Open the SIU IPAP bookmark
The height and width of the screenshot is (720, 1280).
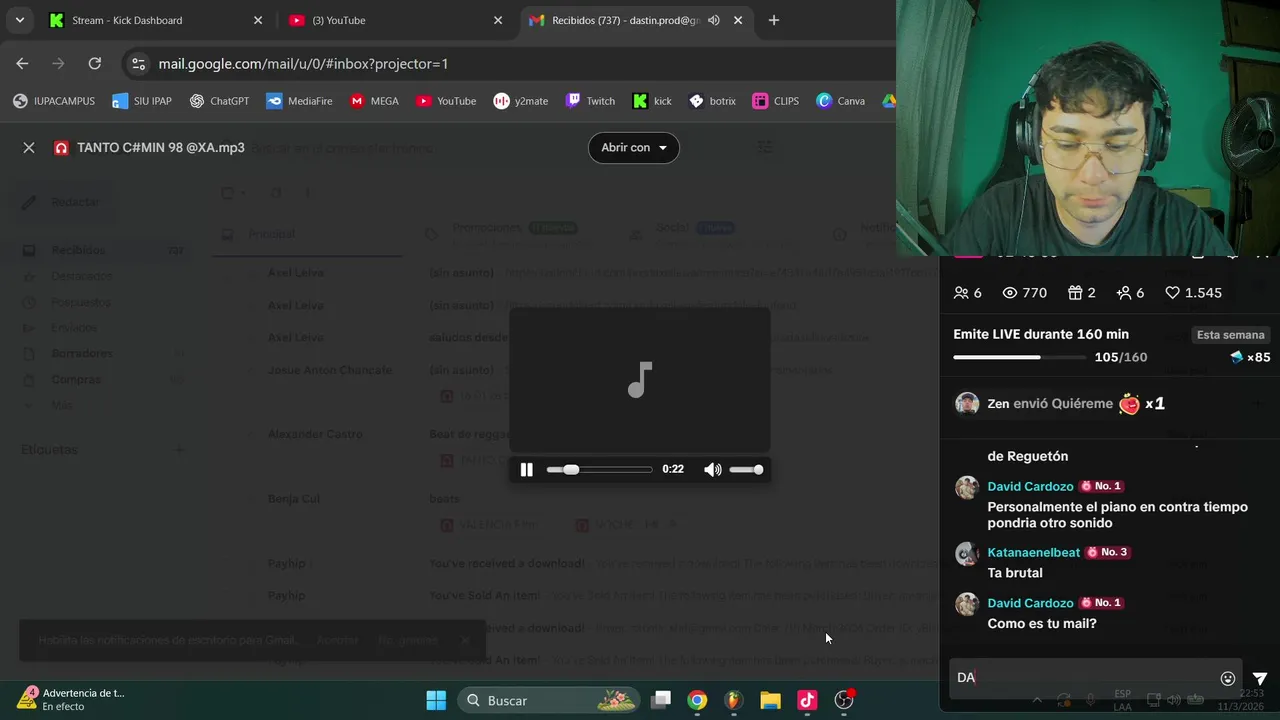pyautogui.click(x=144, y=101)
